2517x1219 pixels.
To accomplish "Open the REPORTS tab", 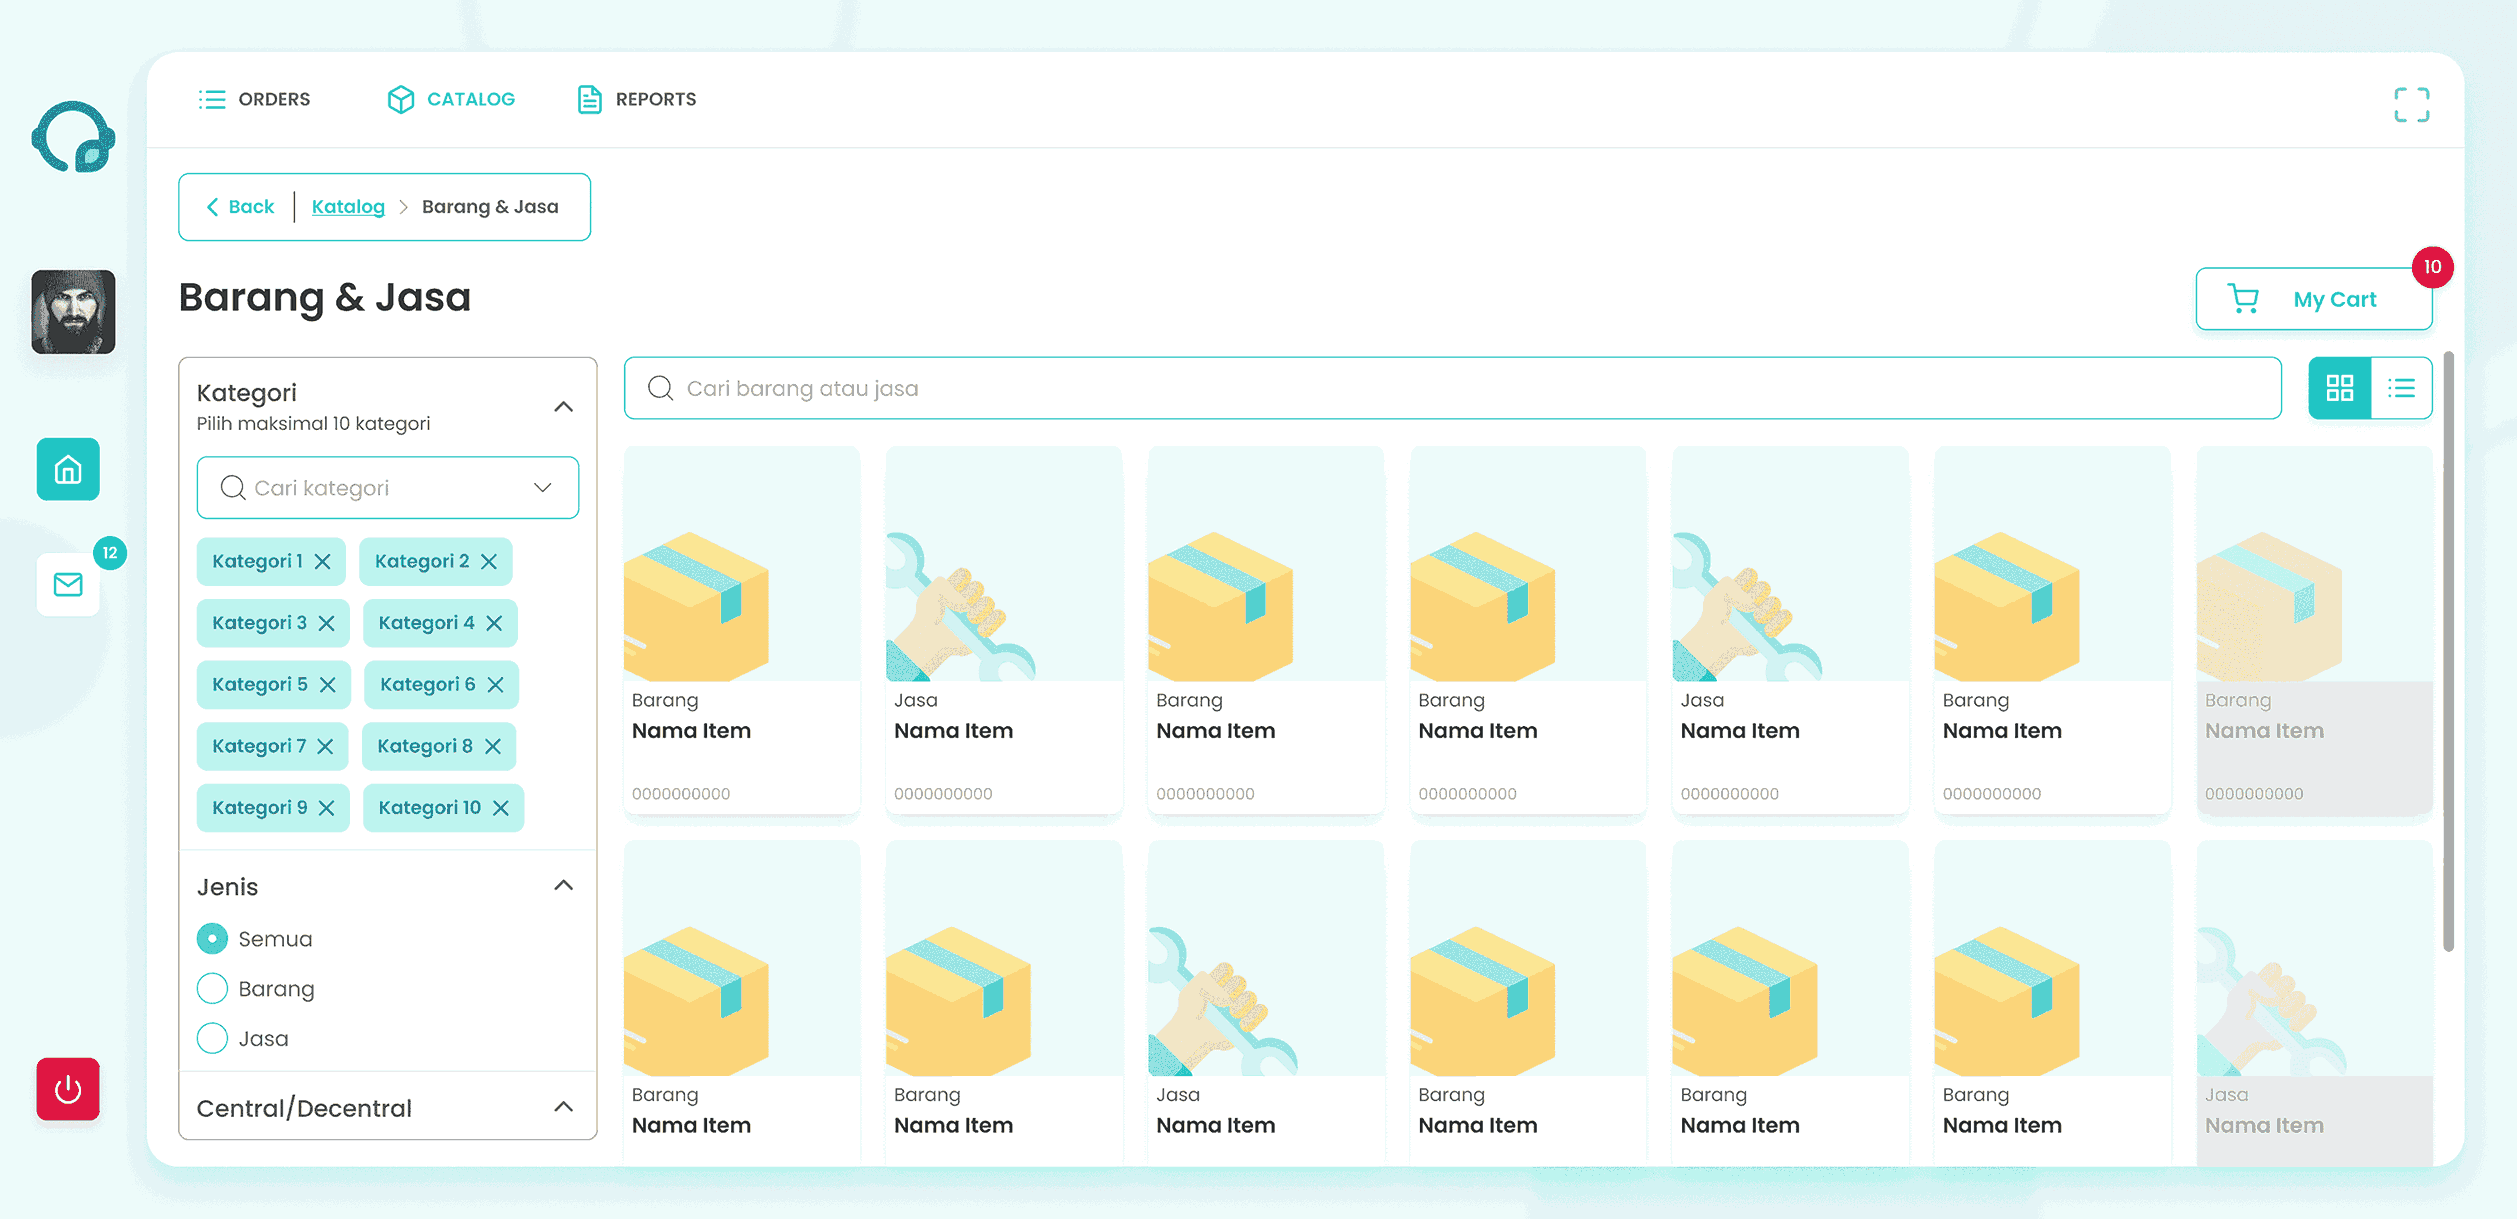I will click(637, 99).
